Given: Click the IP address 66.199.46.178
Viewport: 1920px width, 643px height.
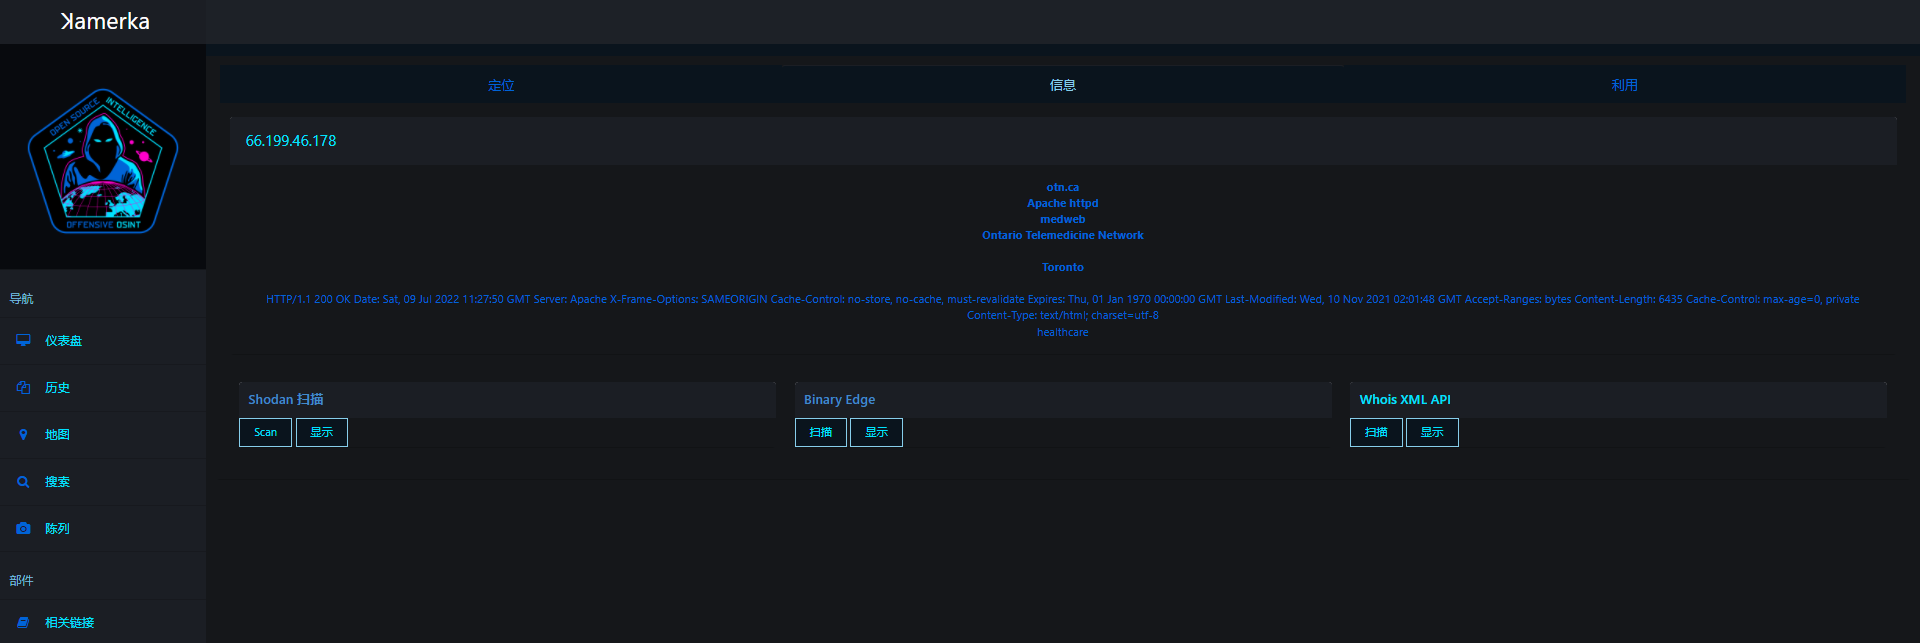Looking at the screenshot, I should point(291,141).
